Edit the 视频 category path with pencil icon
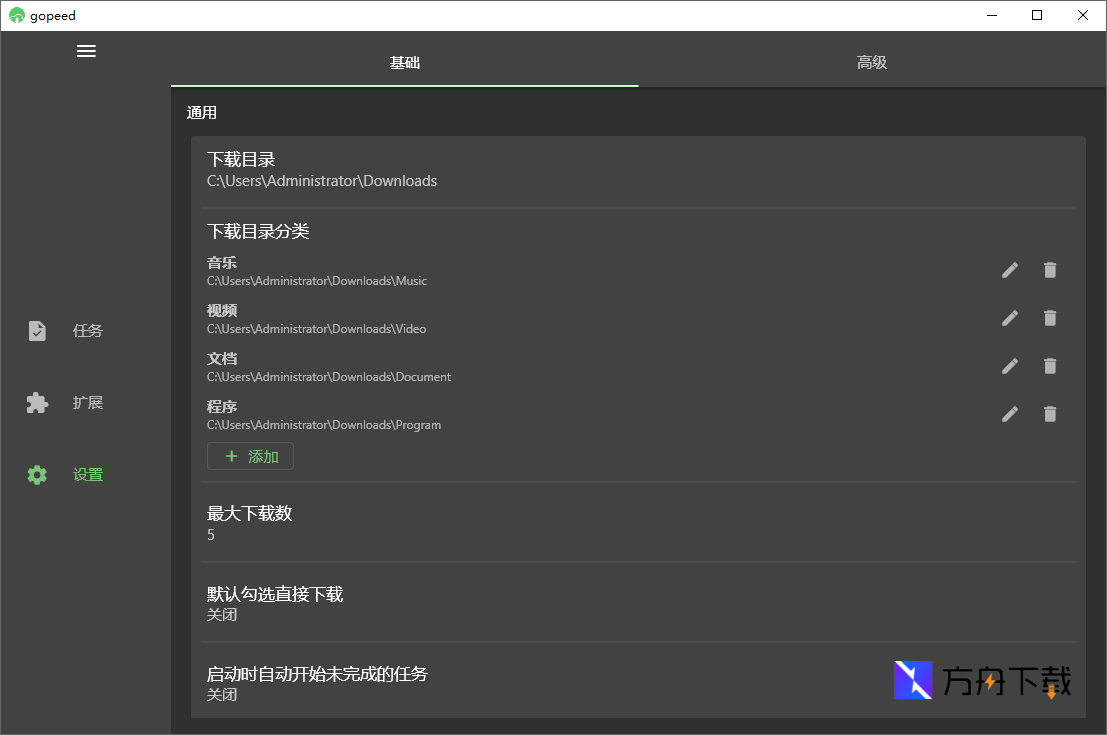The width and height of the screenshot is (1107, 735). point(1009,318)
